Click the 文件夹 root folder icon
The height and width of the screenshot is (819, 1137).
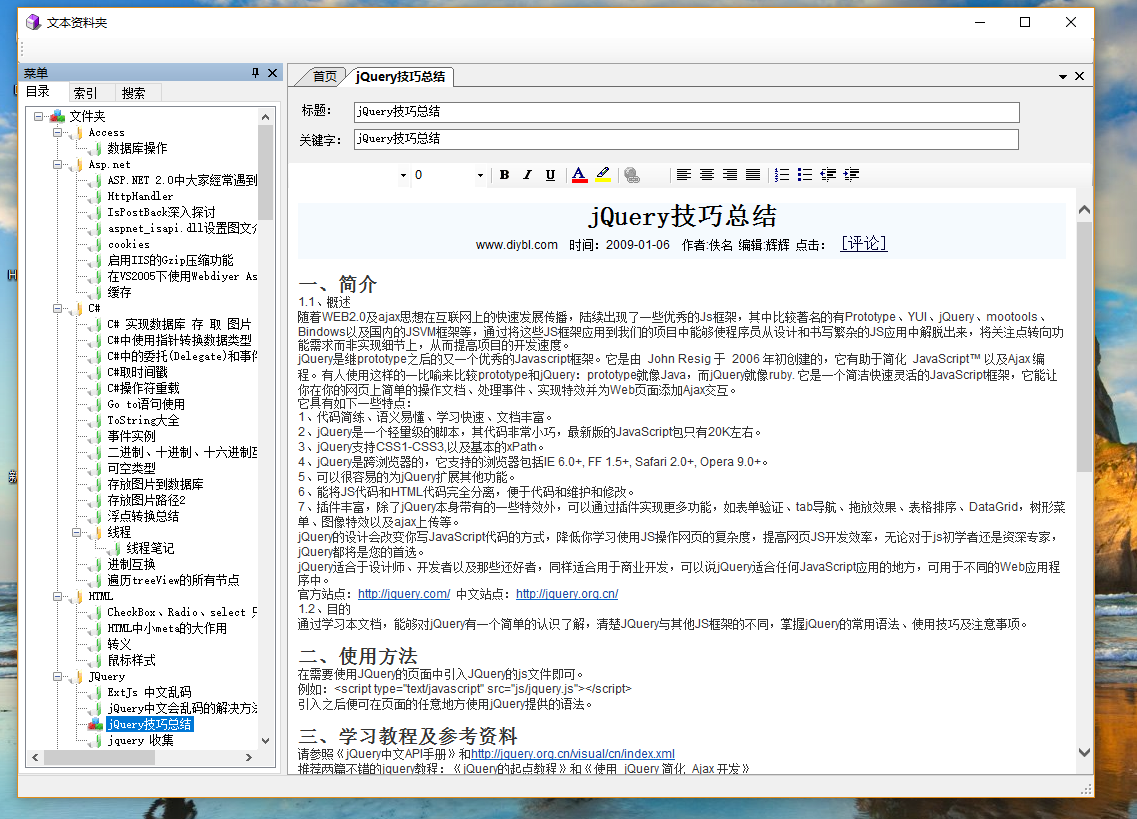57,116
